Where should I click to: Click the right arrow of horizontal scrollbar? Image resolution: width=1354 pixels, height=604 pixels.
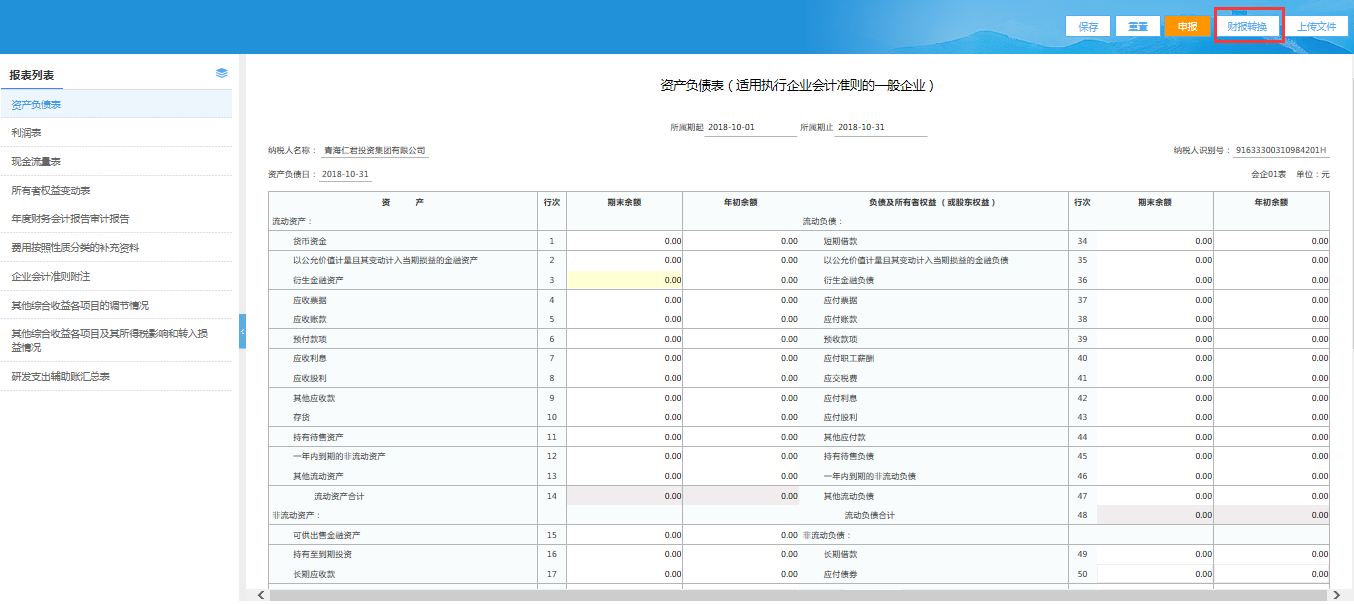pos(1337,595)
